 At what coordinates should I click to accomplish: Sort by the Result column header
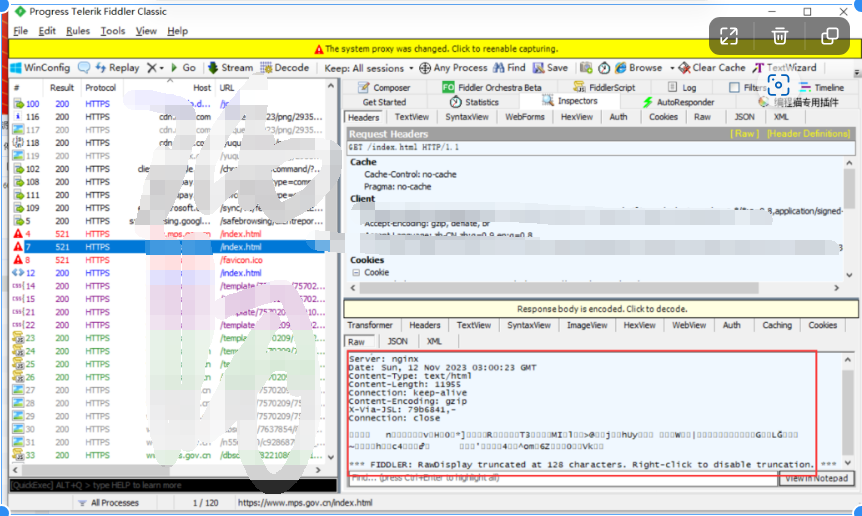(62, 87)
